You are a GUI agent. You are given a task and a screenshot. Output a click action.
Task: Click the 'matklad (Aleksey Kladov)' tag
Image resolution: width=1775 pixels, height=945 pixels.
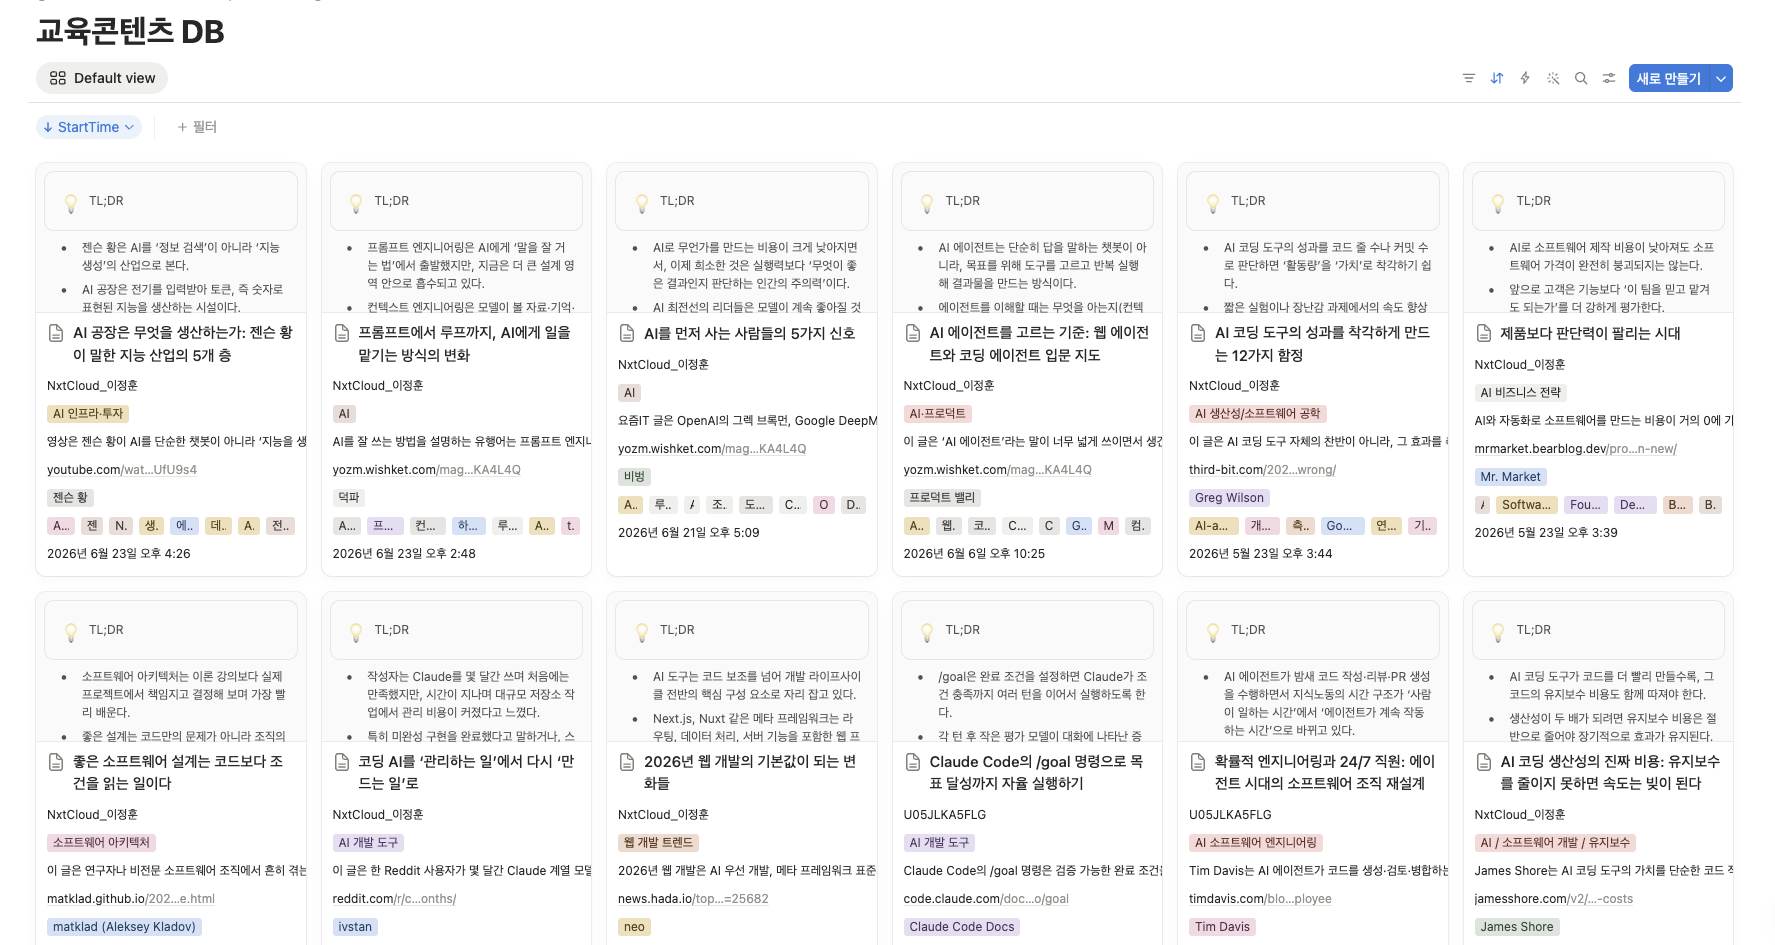(124, 927)
